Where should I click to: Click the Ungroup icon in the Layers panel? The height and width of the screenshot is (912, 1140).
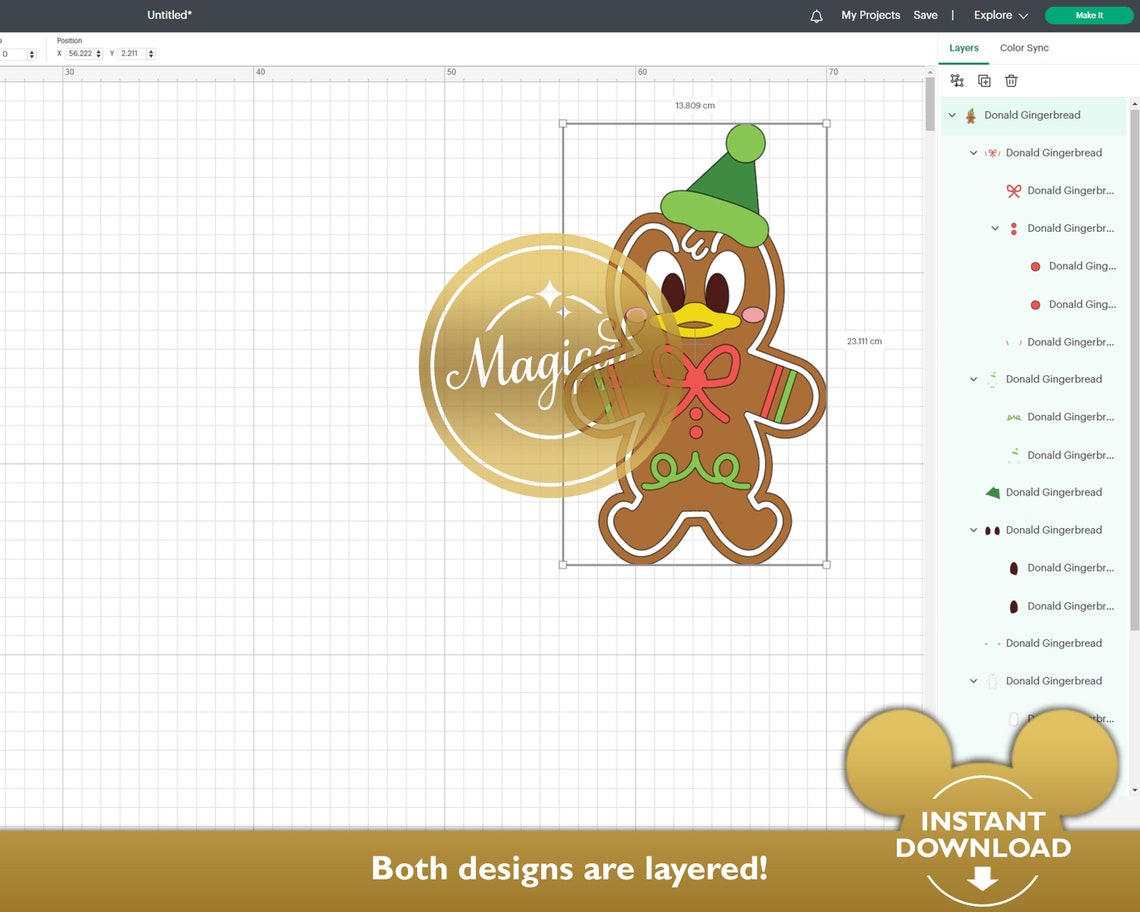(957, 80)
